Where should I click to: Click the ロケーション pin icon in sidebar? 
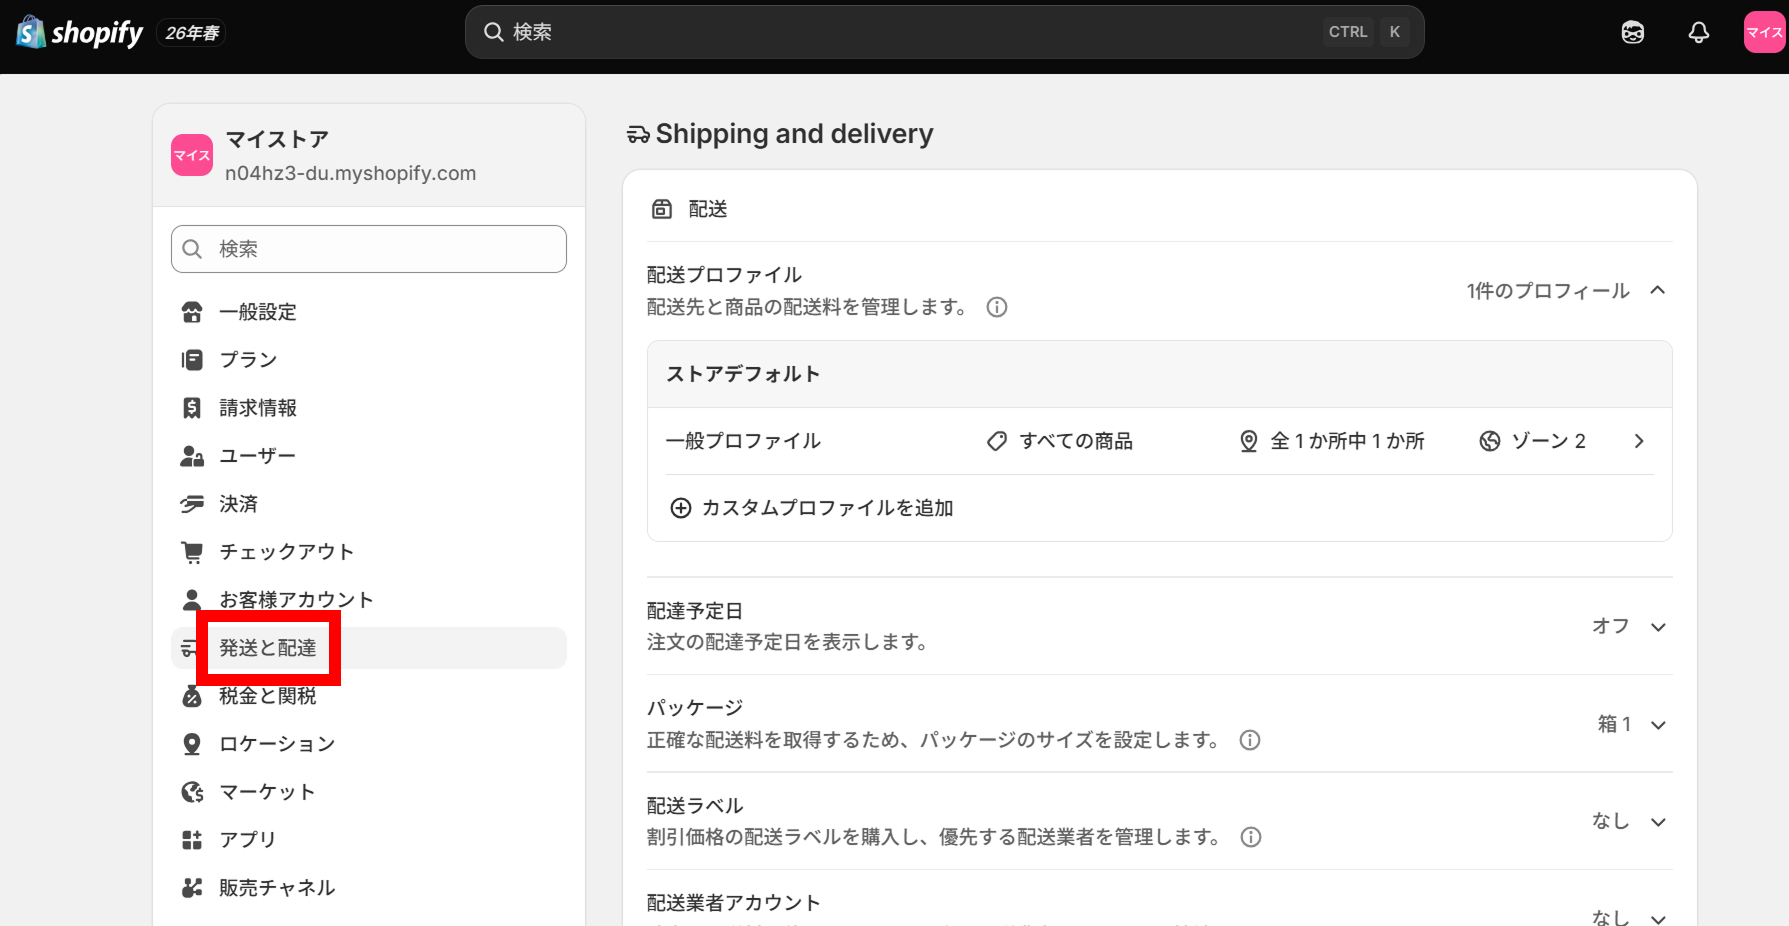[192, 744]
